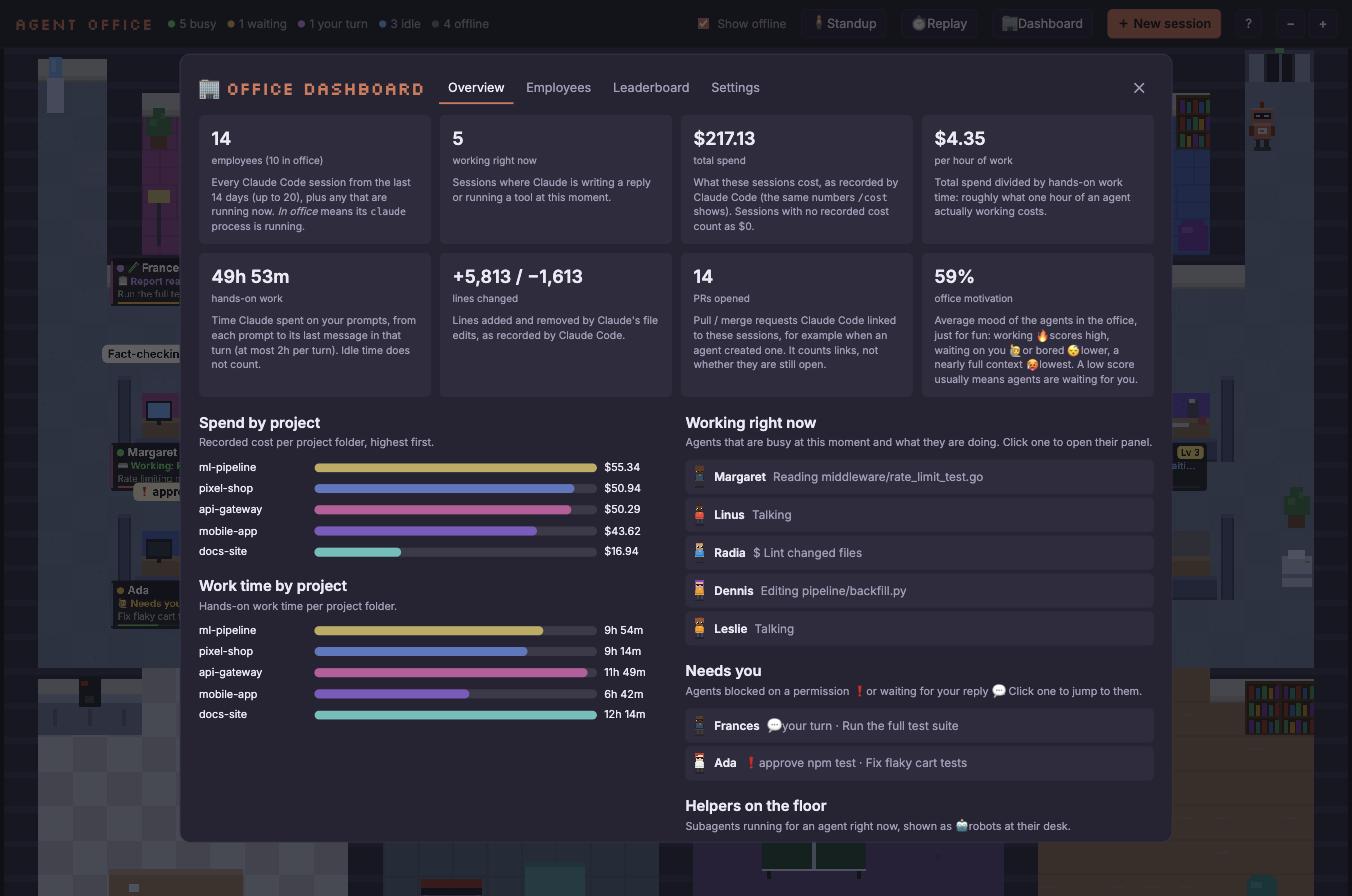The image size is (1352, 896).
Task: Open the Settings tab in dashboard
Action: coord(735,88)
